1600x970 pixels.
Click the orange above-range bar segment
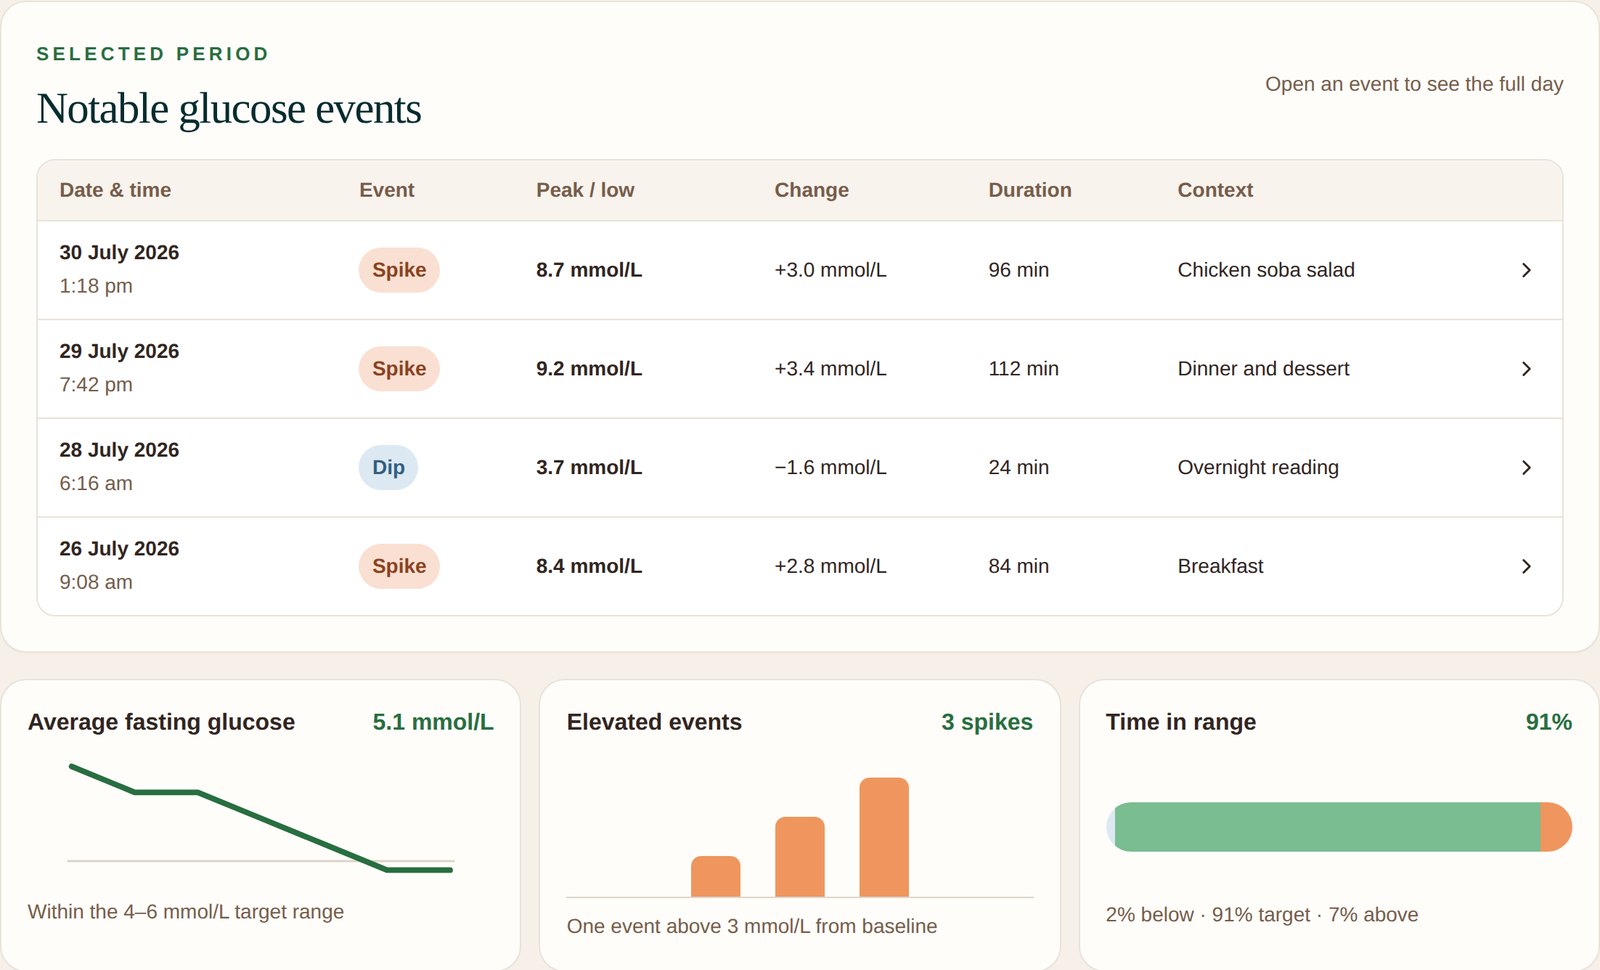[1556, 827]
